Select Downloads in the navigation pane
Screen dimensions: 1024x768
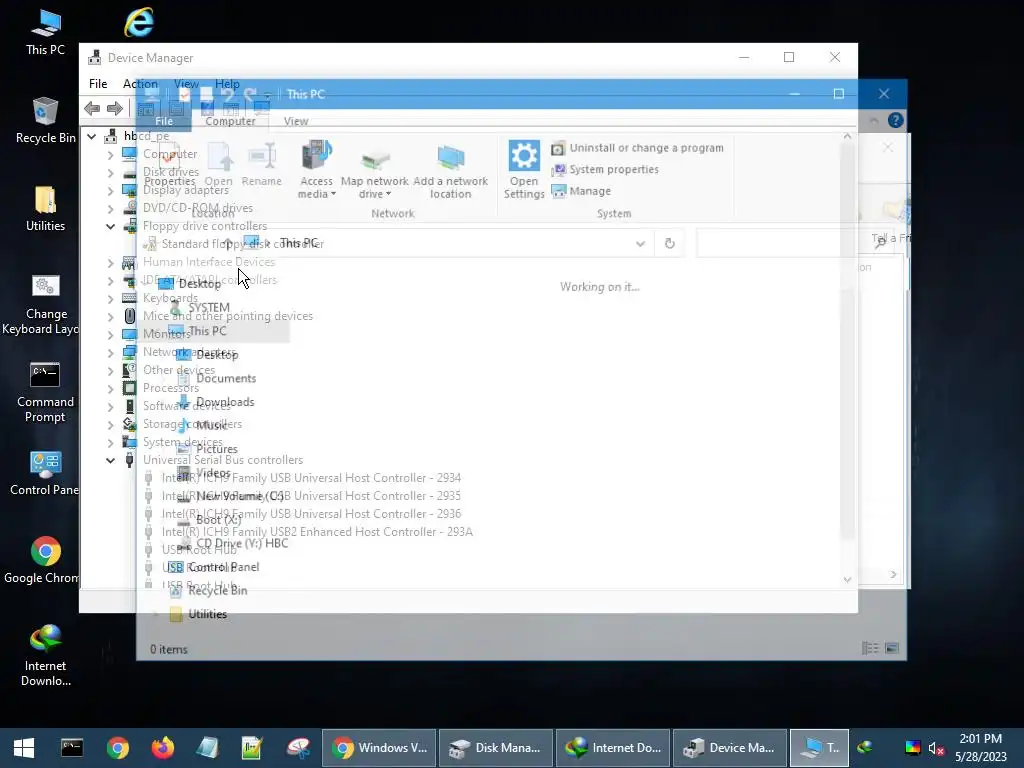tap(225, 402)
